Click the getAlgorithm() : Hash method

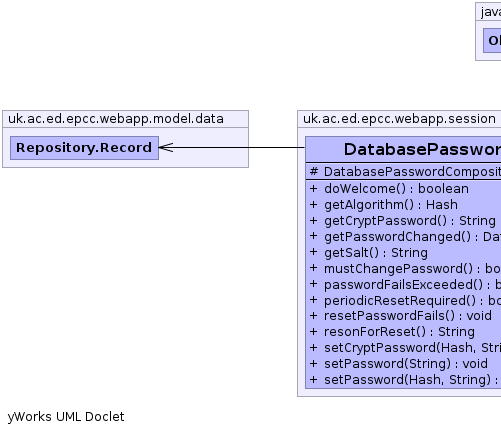coord(383,205)
